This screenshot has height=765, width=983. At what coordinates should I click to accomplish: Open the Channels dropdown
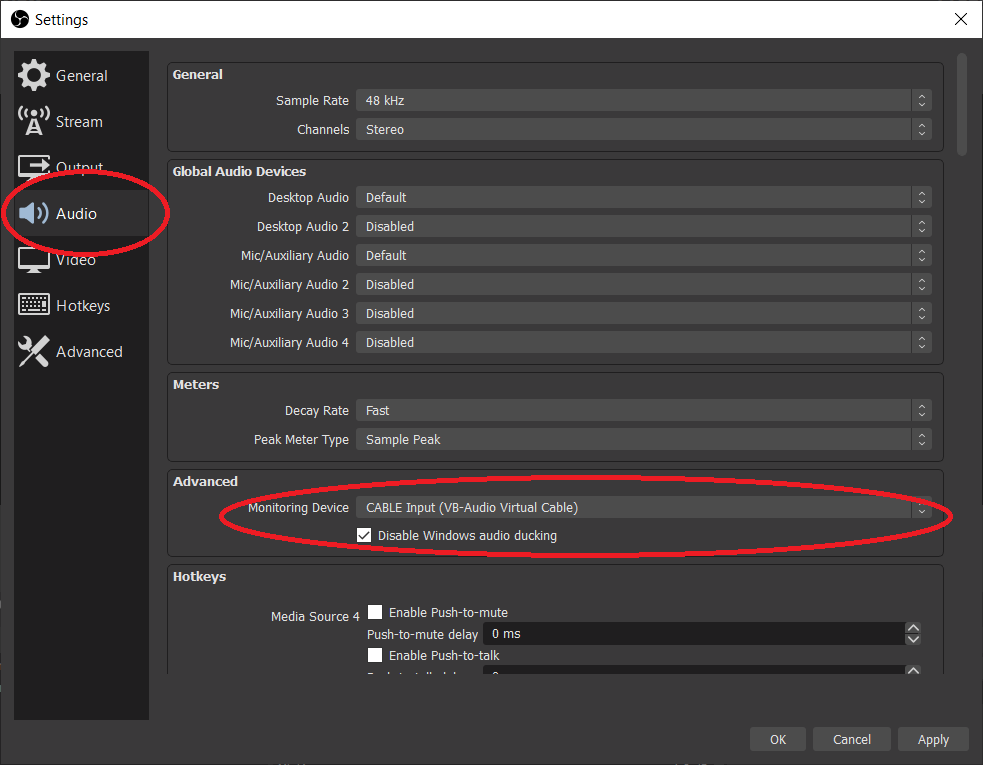tap(643, 129)
